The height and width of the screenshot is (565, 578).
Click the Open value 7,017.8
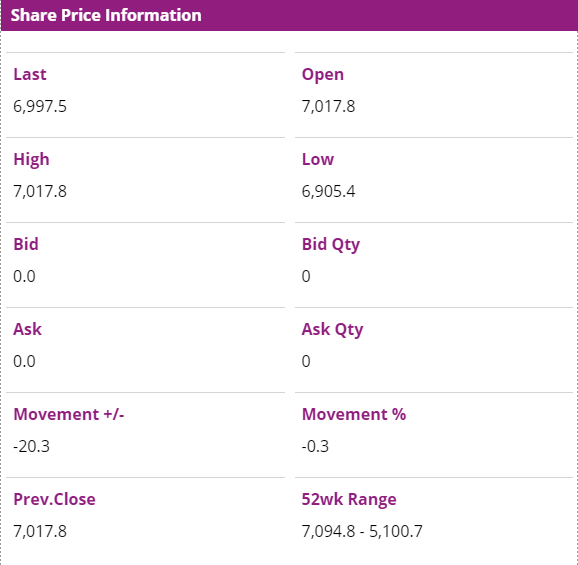coord(328,107)
